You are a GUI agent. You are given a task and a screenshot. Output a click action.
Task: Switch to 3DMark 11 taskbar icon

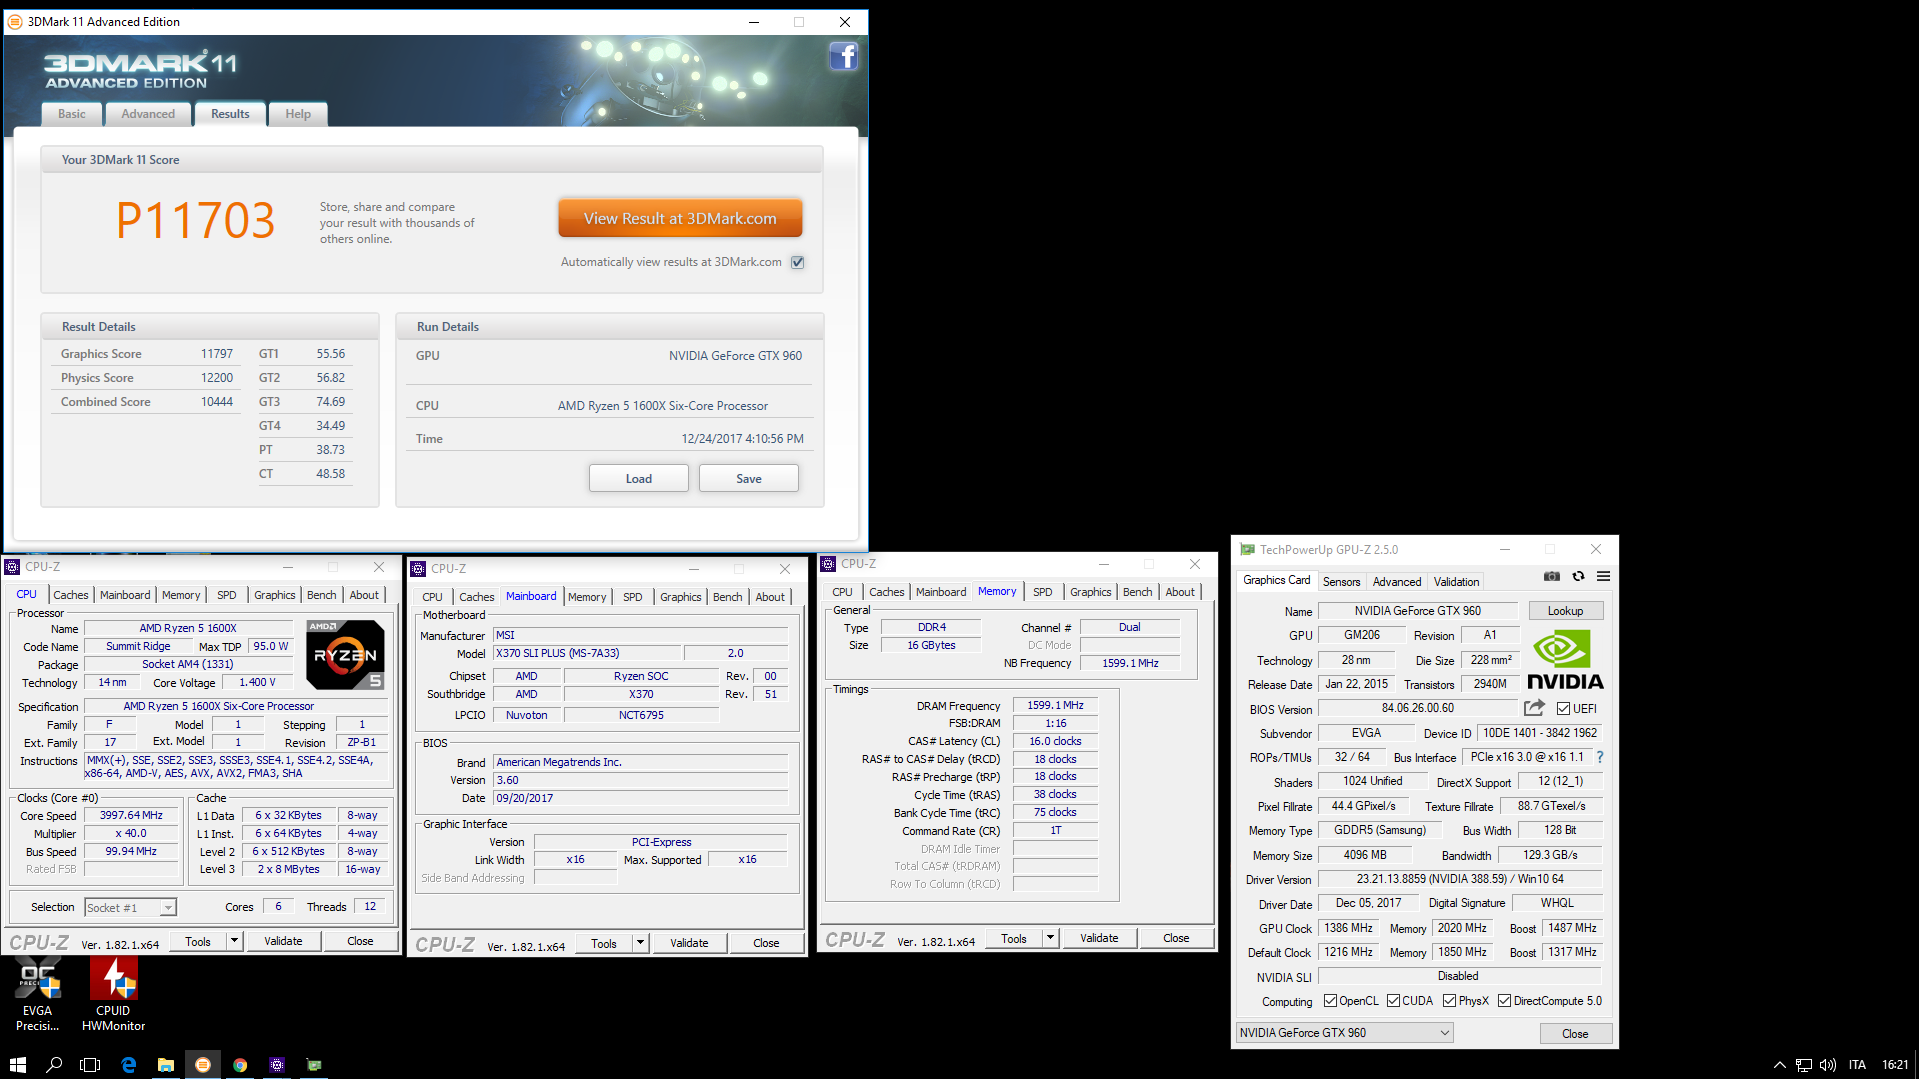tap(203, 1065)
